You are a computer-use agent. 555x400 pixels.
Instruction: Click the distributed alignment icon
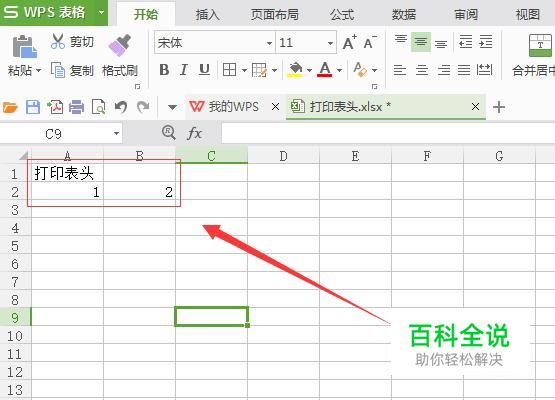click(484, 70)
